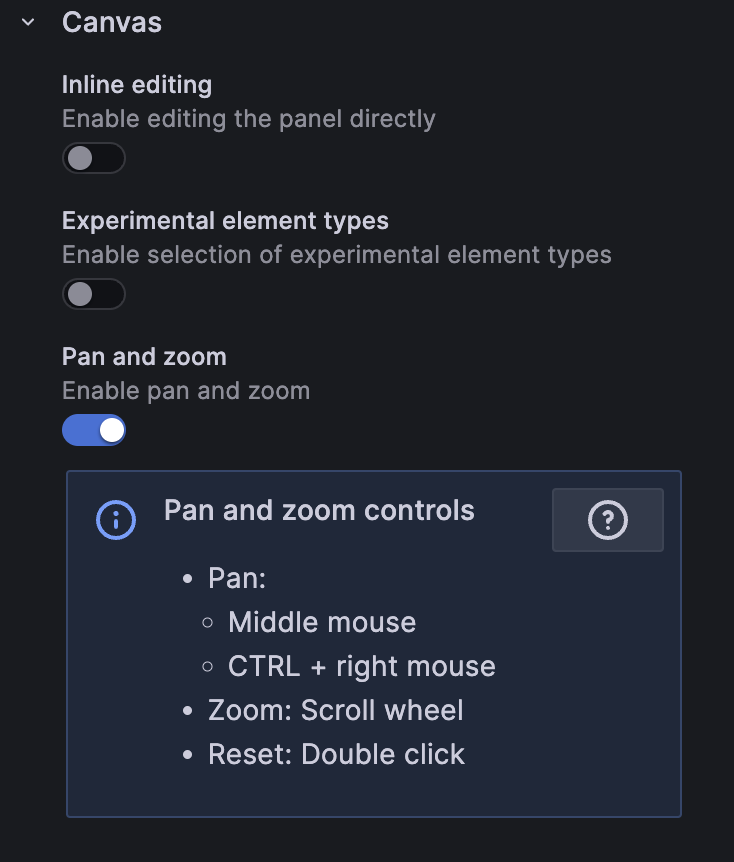Turn on Experimental element types
This screenshot has height=862, width=734.
[x=93, y=293]
